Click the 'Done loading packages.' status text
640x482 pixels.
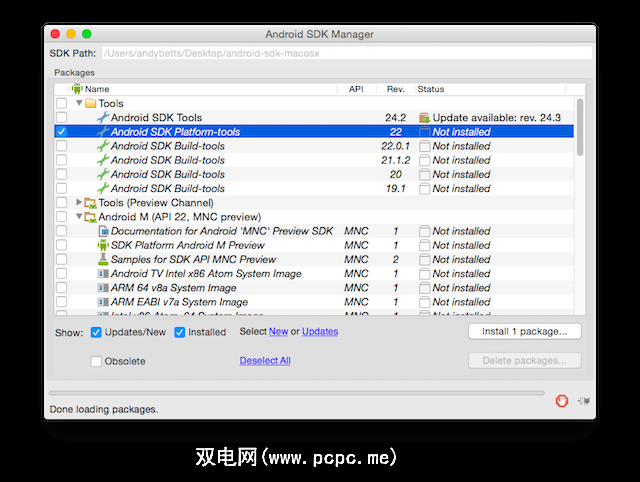(104, 409)
